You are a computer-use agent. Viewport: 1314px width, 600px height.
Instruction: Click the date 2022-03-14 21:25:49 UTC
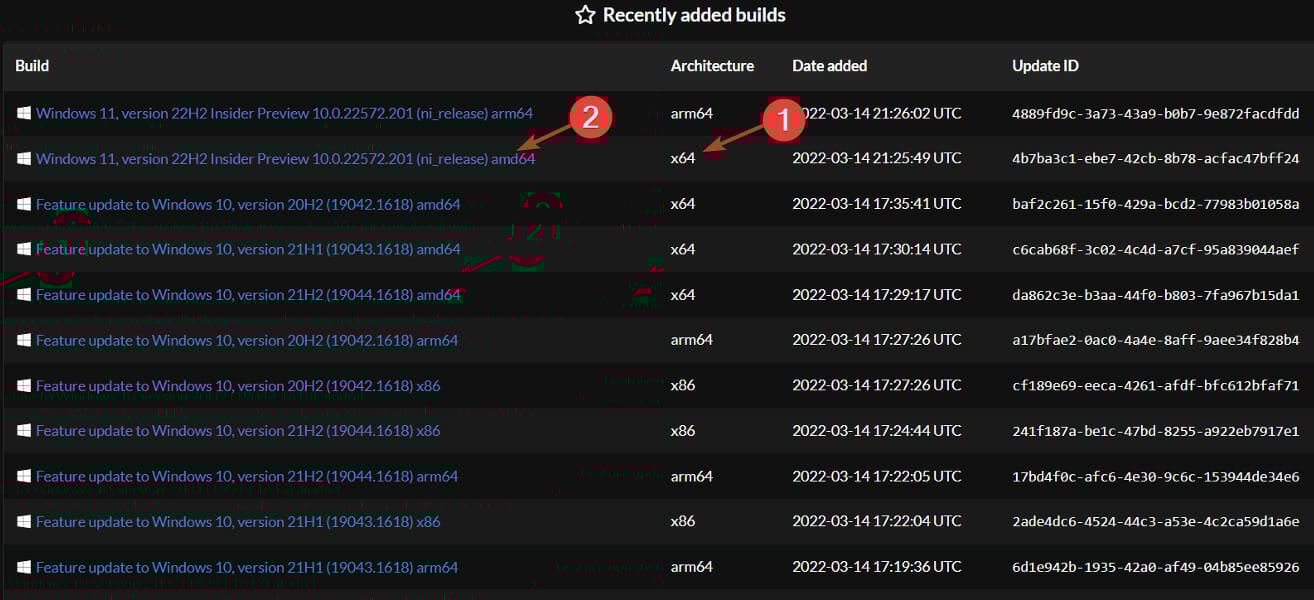pyautogui.click(x=877, y=158)
